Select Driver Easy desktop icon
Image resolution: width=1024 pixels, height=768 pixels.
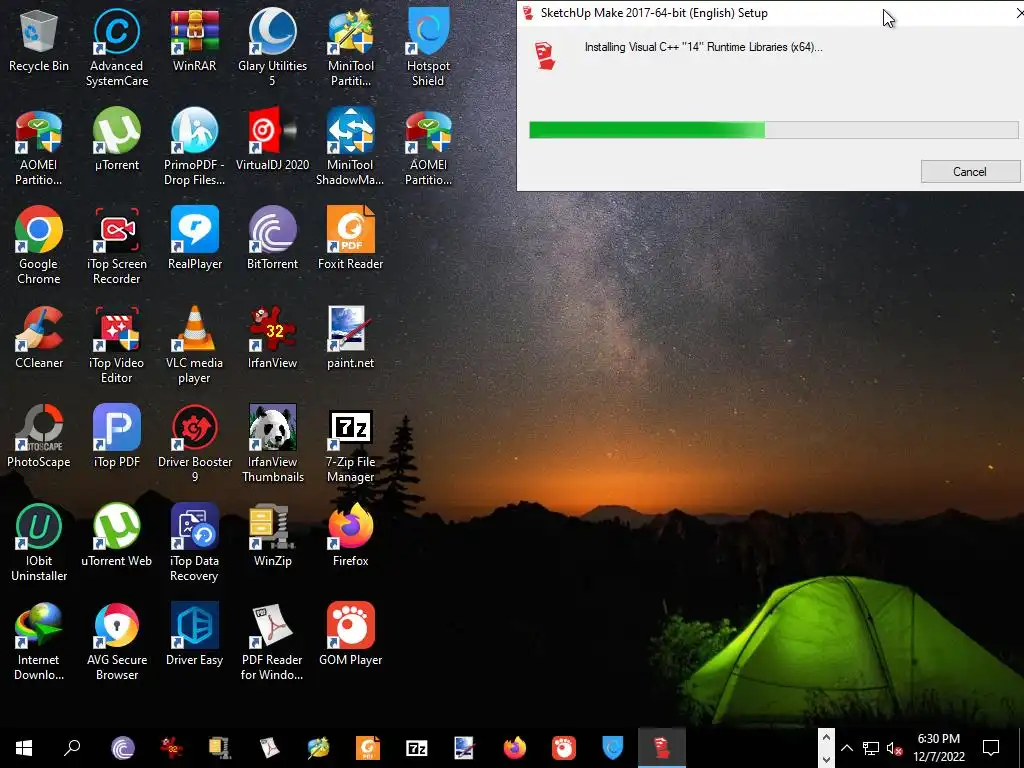pos(195,634)
